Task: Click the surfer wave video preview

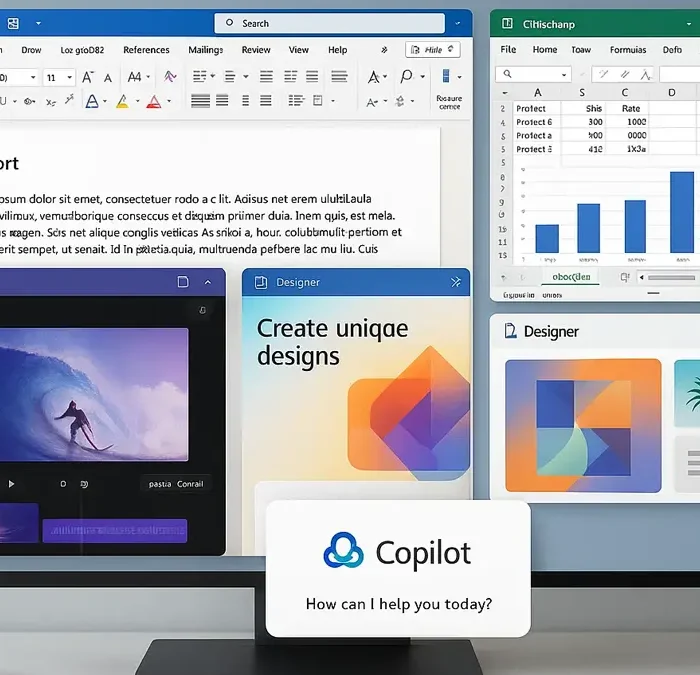Action: pos(93,395)
